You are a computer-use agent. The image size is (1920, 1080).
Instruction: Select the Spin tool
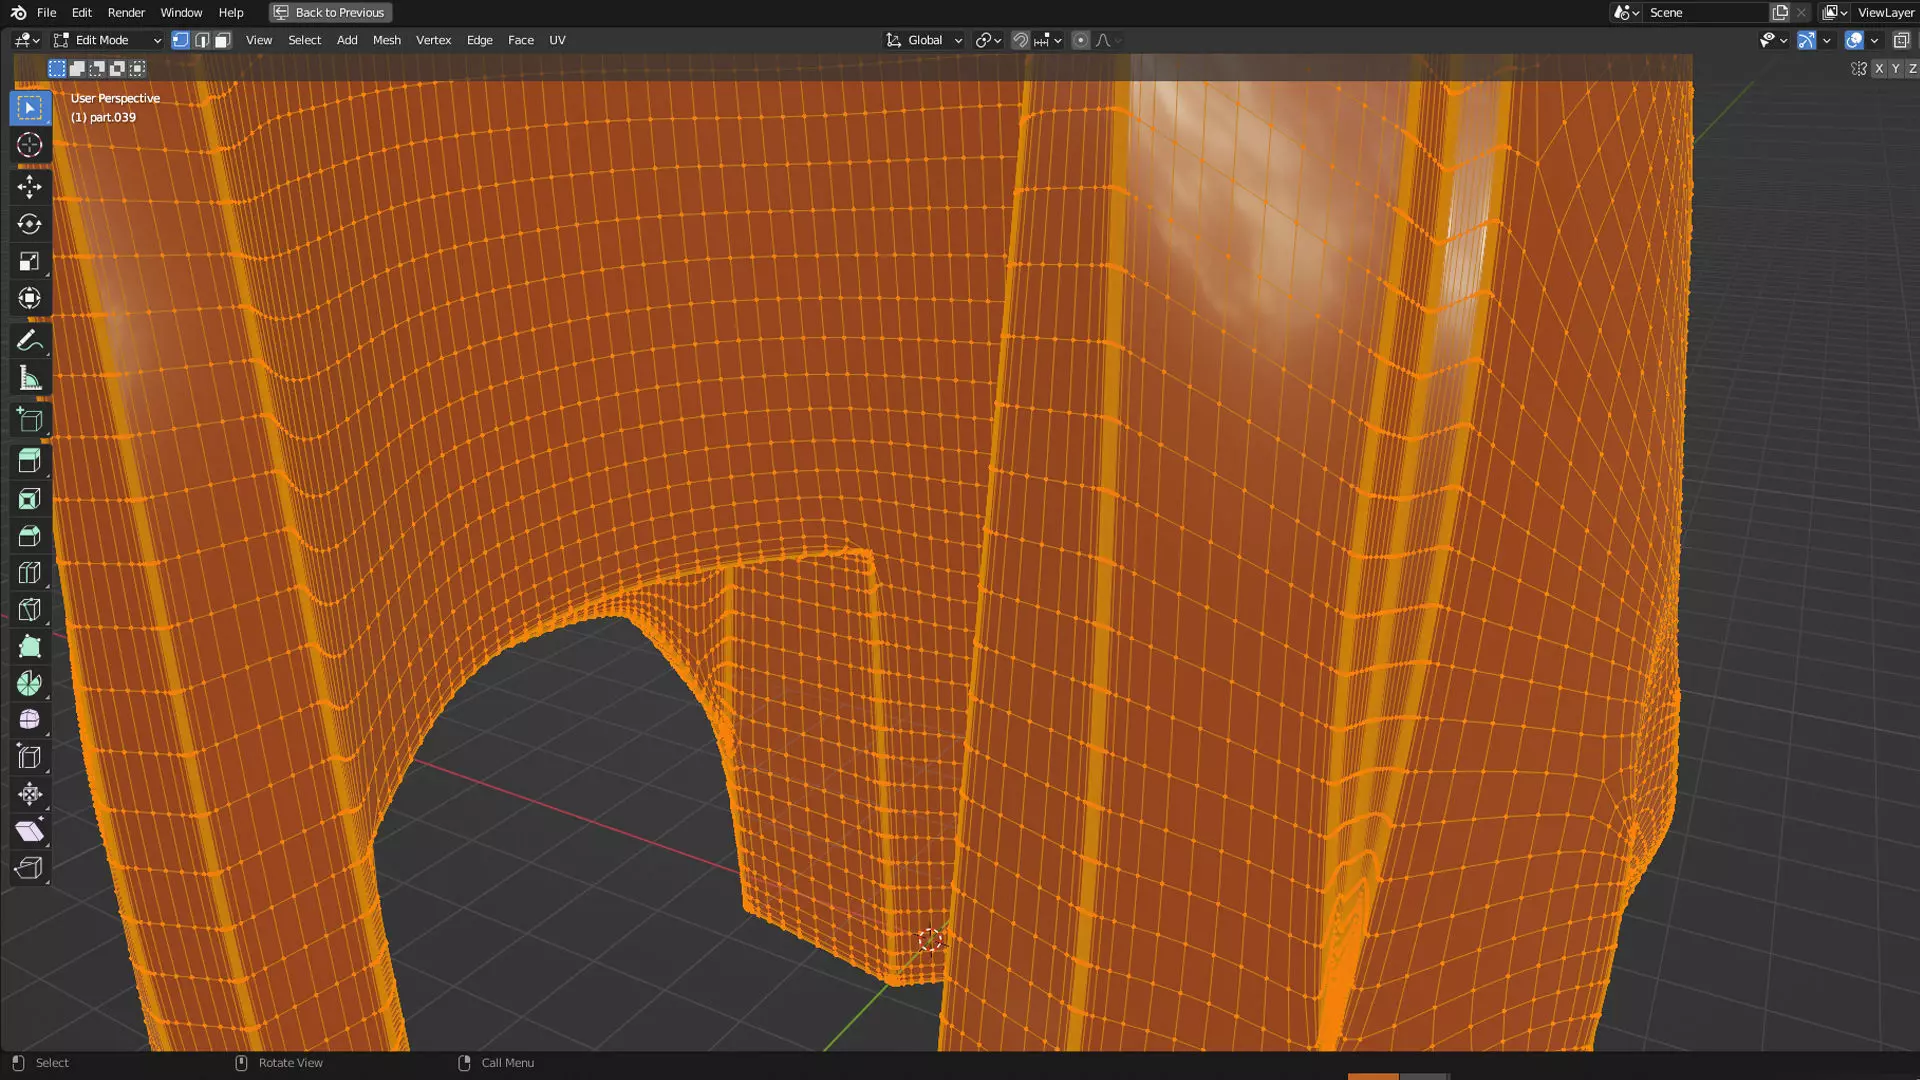coord(29,684)
